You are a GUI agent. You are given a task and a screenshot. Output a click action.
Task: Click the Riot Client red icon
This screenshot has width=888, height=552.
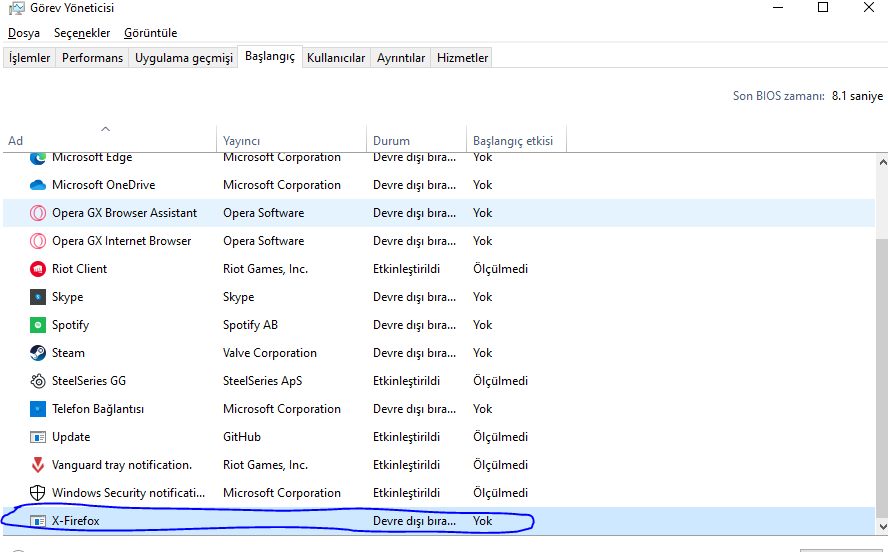tap(38, 269)
